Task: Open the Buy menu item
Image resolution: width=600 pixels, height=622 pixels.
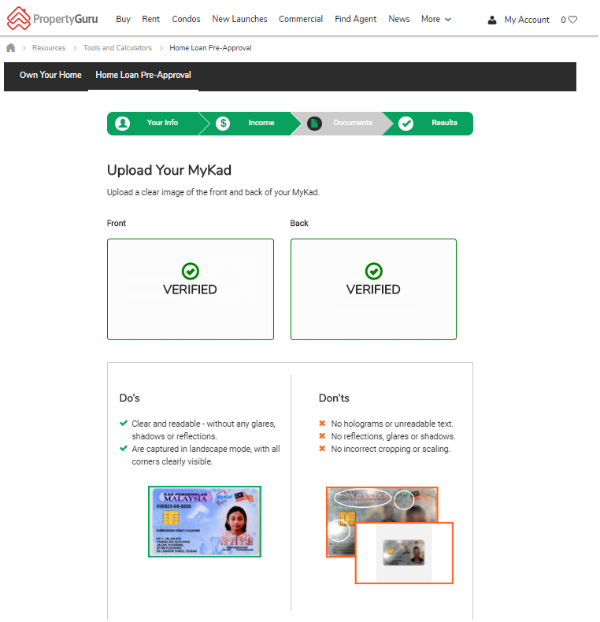Action: pyautogui.click(x=123, y=19)
